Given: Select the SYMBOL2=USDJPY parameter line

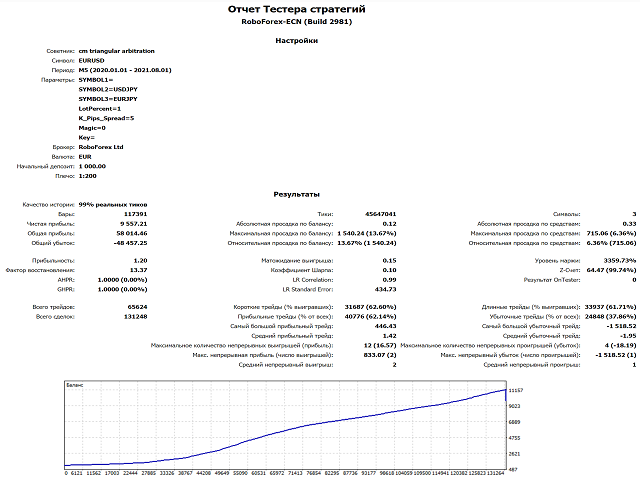Looking at the screenshot, I should [x=108, y=89].
